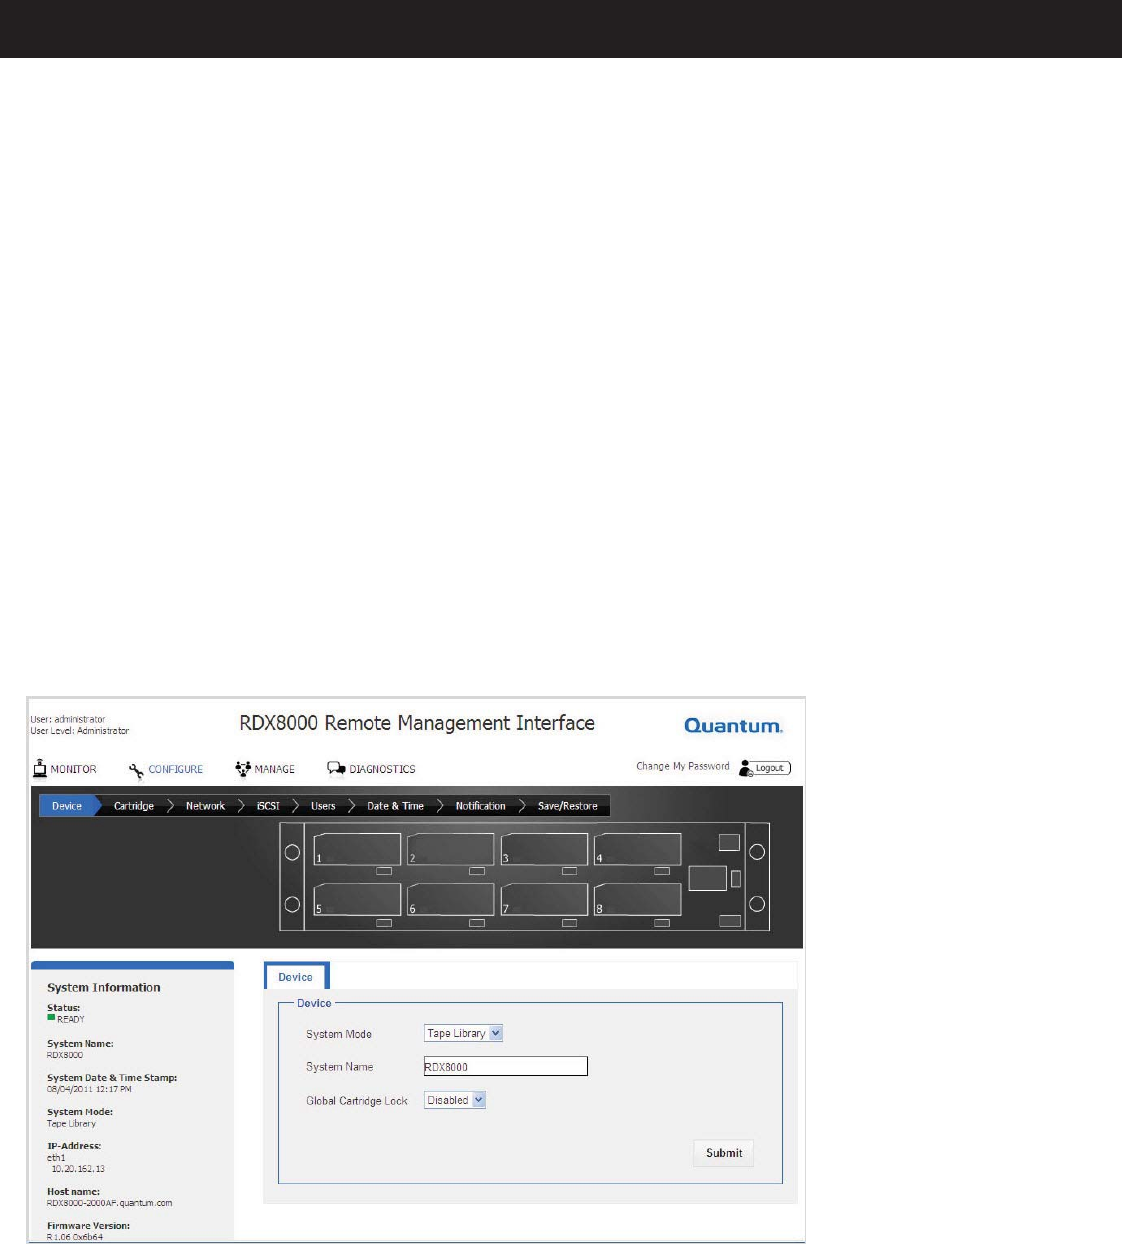Click the User Level: Administrator text
Screen dimensions: 1122x1244
(x=80, y=731)
